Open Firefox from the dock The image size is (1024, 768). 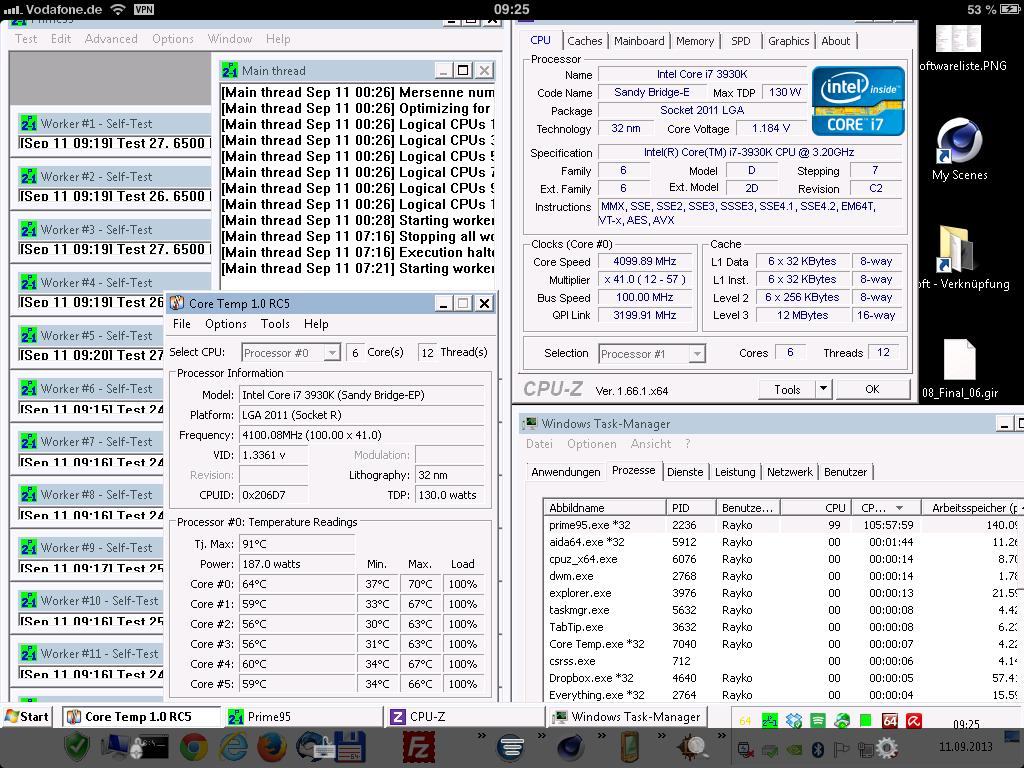(x=272, y=747)
